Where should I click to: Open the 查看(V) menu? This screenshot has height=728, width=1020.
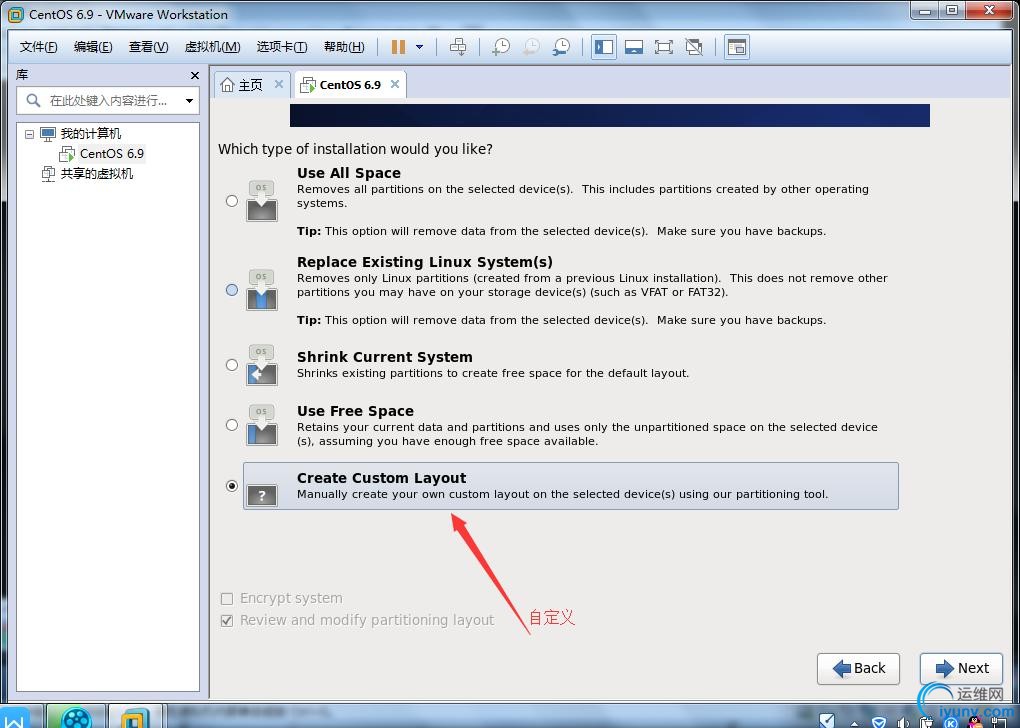(148, 47)
